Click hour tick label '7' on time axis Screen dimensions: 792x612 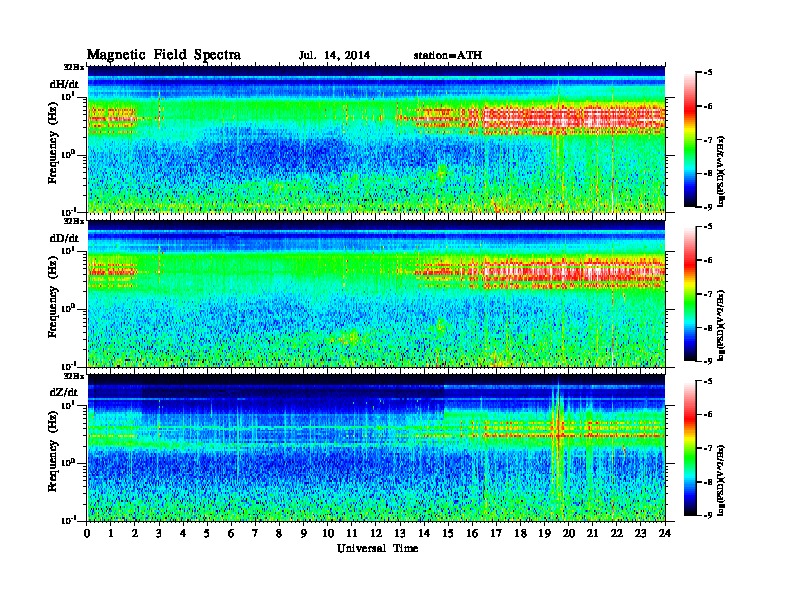[x=256, y=533]
